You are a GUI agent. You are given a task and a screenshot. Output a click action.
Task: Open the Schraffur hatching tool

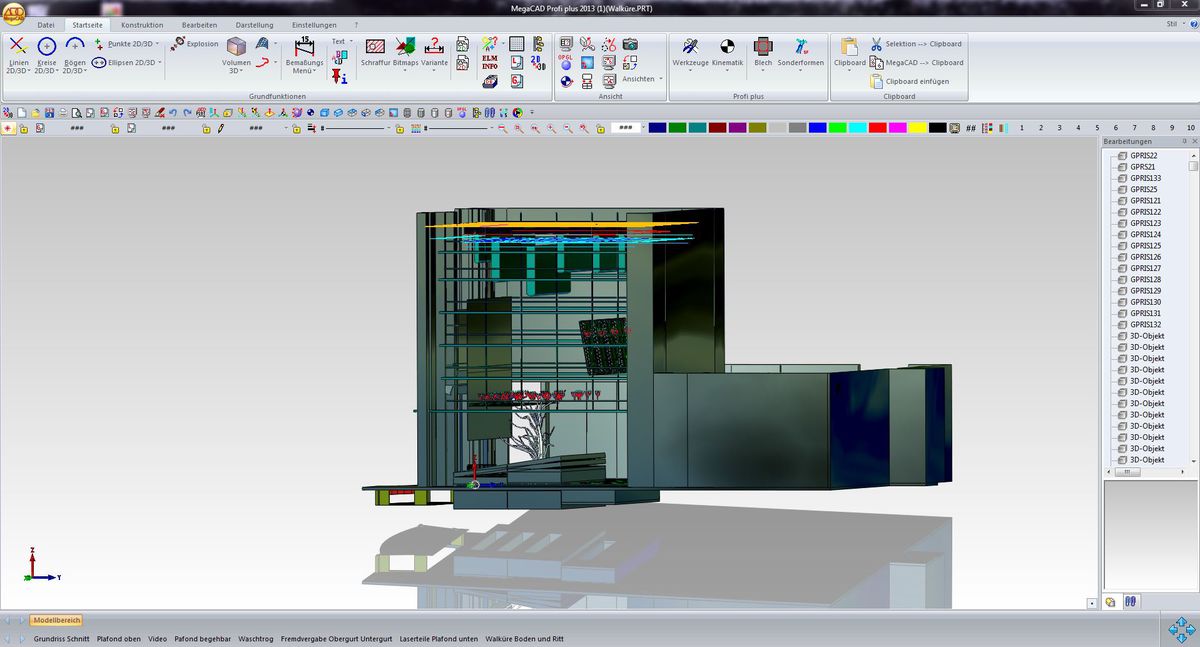tap(376, 48)
